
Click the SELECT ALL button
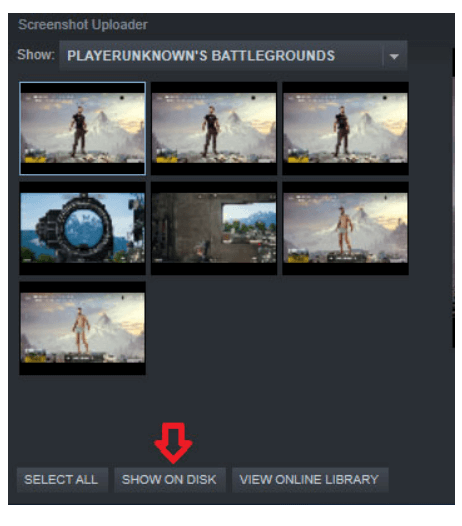pyautogui.click(x=62, y=480)
